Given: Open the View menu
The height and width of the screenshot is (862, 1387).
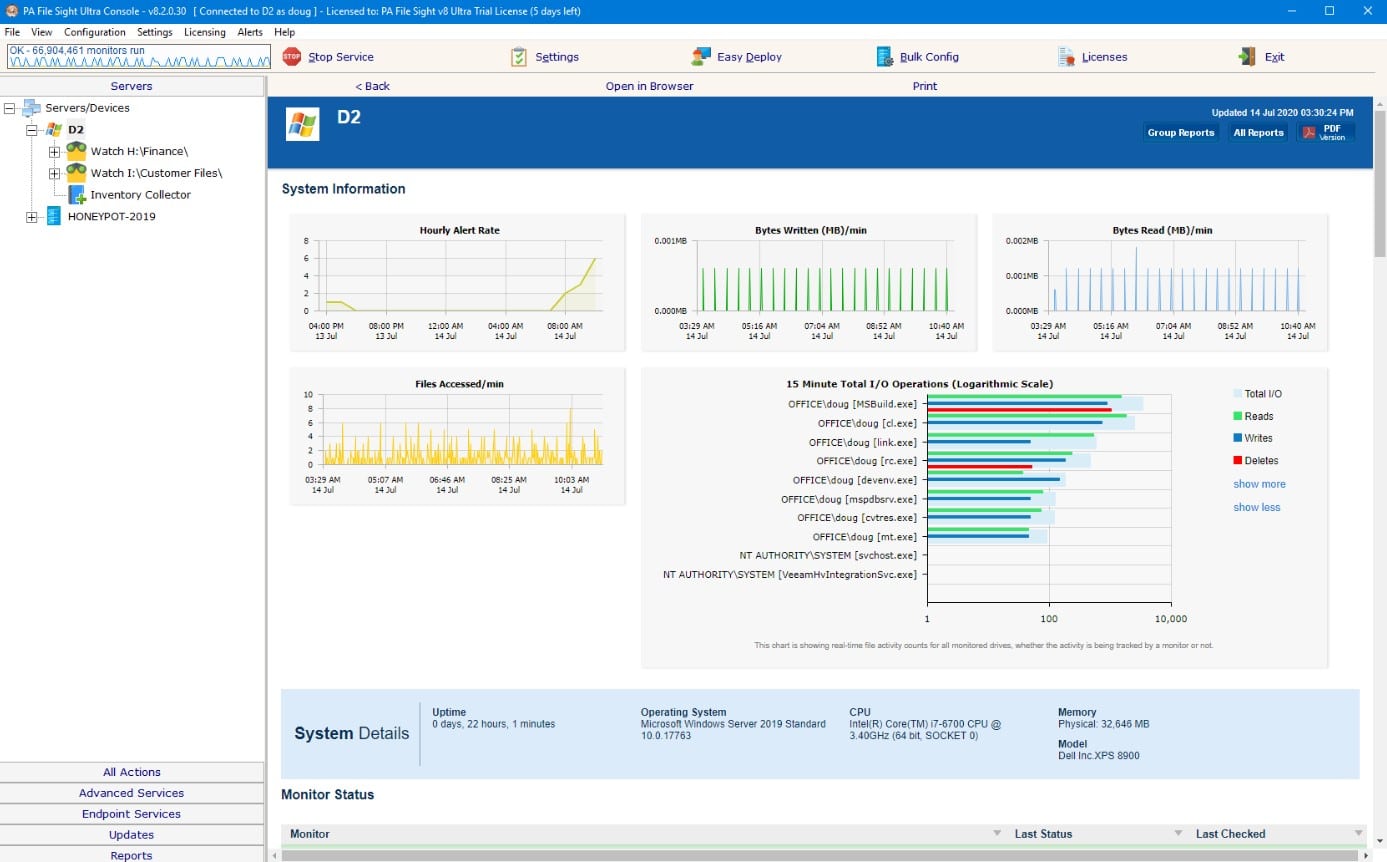Looking at the screenshot, I should point(42,32).
